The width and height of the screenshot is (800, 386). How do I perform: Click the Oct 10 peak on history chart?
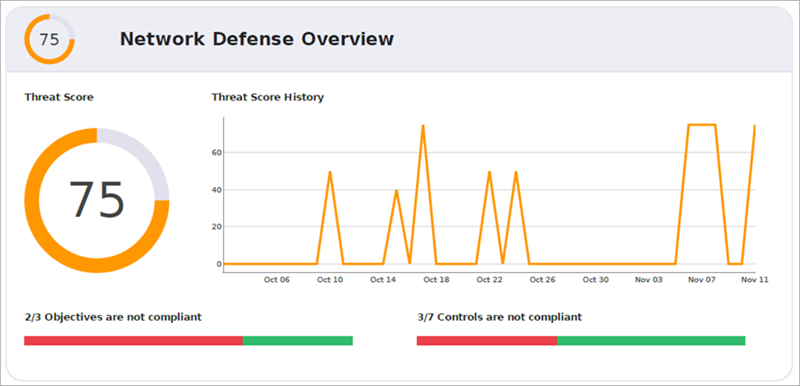coord(330,172)
